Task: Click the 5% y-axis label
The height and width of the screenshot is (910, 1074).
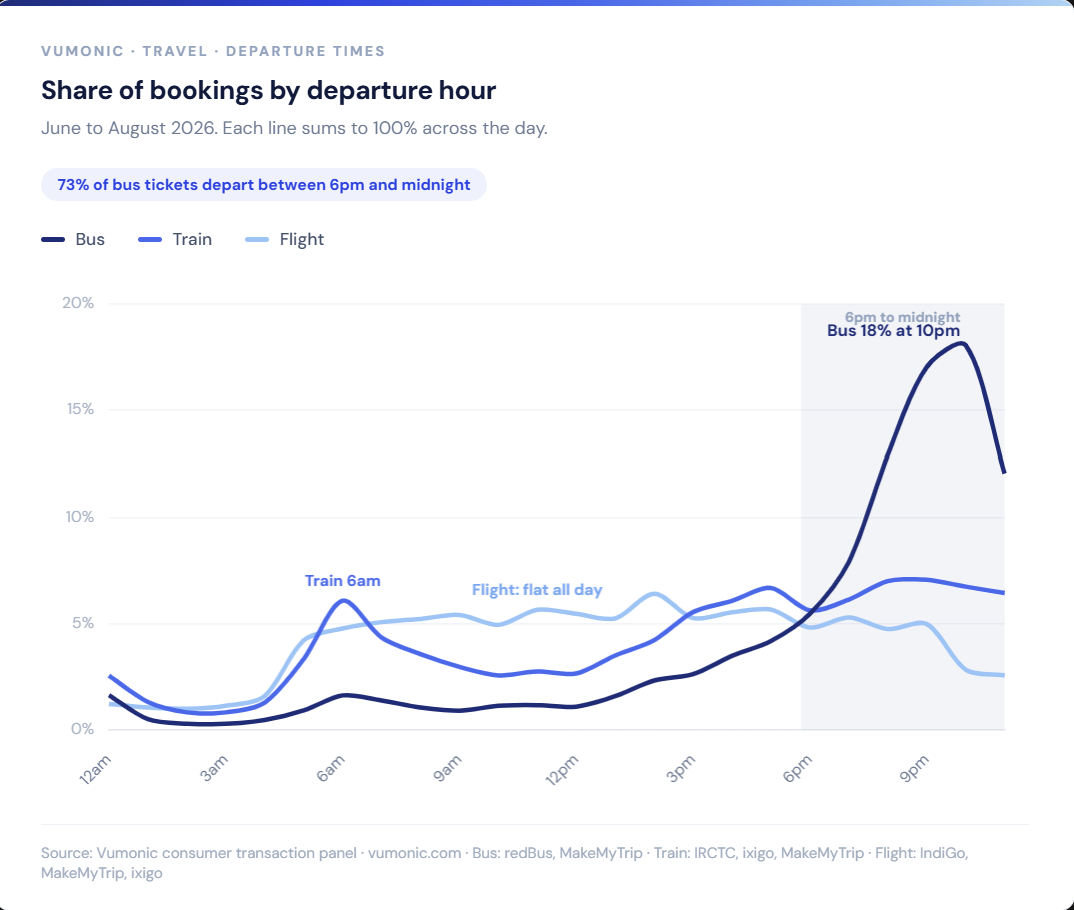Action: click(82, 623)
